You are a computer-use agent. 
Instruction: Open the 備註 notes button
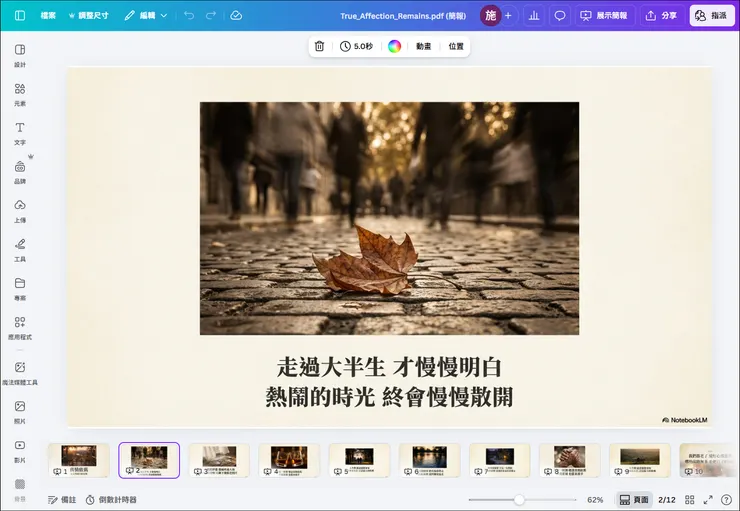click(62, 500)
